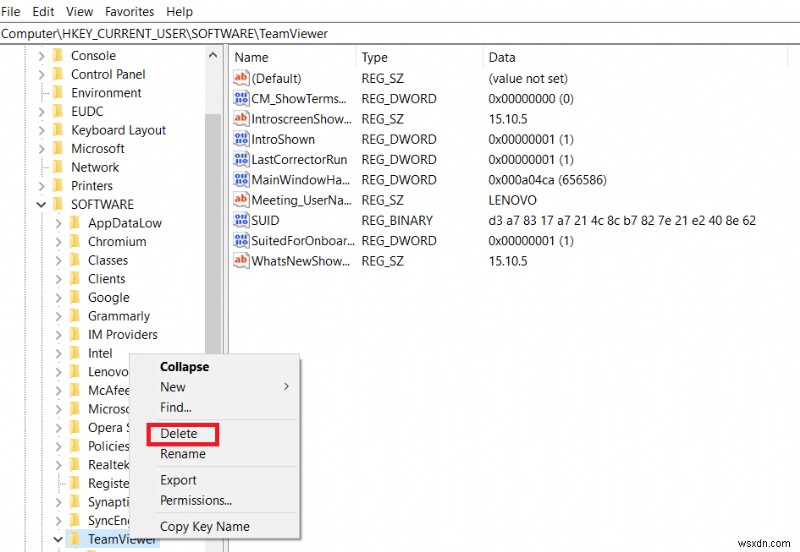
Task: Select the Google key name
Action: pos(109,297)
